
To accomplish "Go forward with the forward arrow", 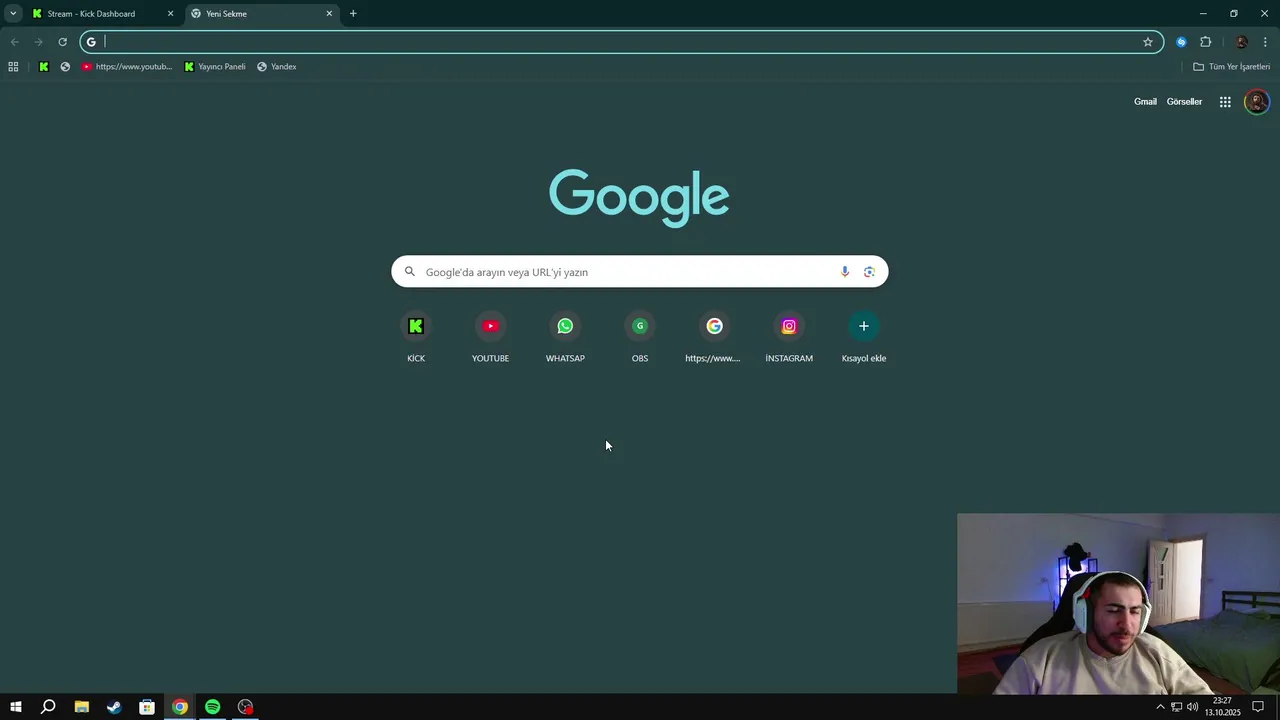I will click(38, 42).
